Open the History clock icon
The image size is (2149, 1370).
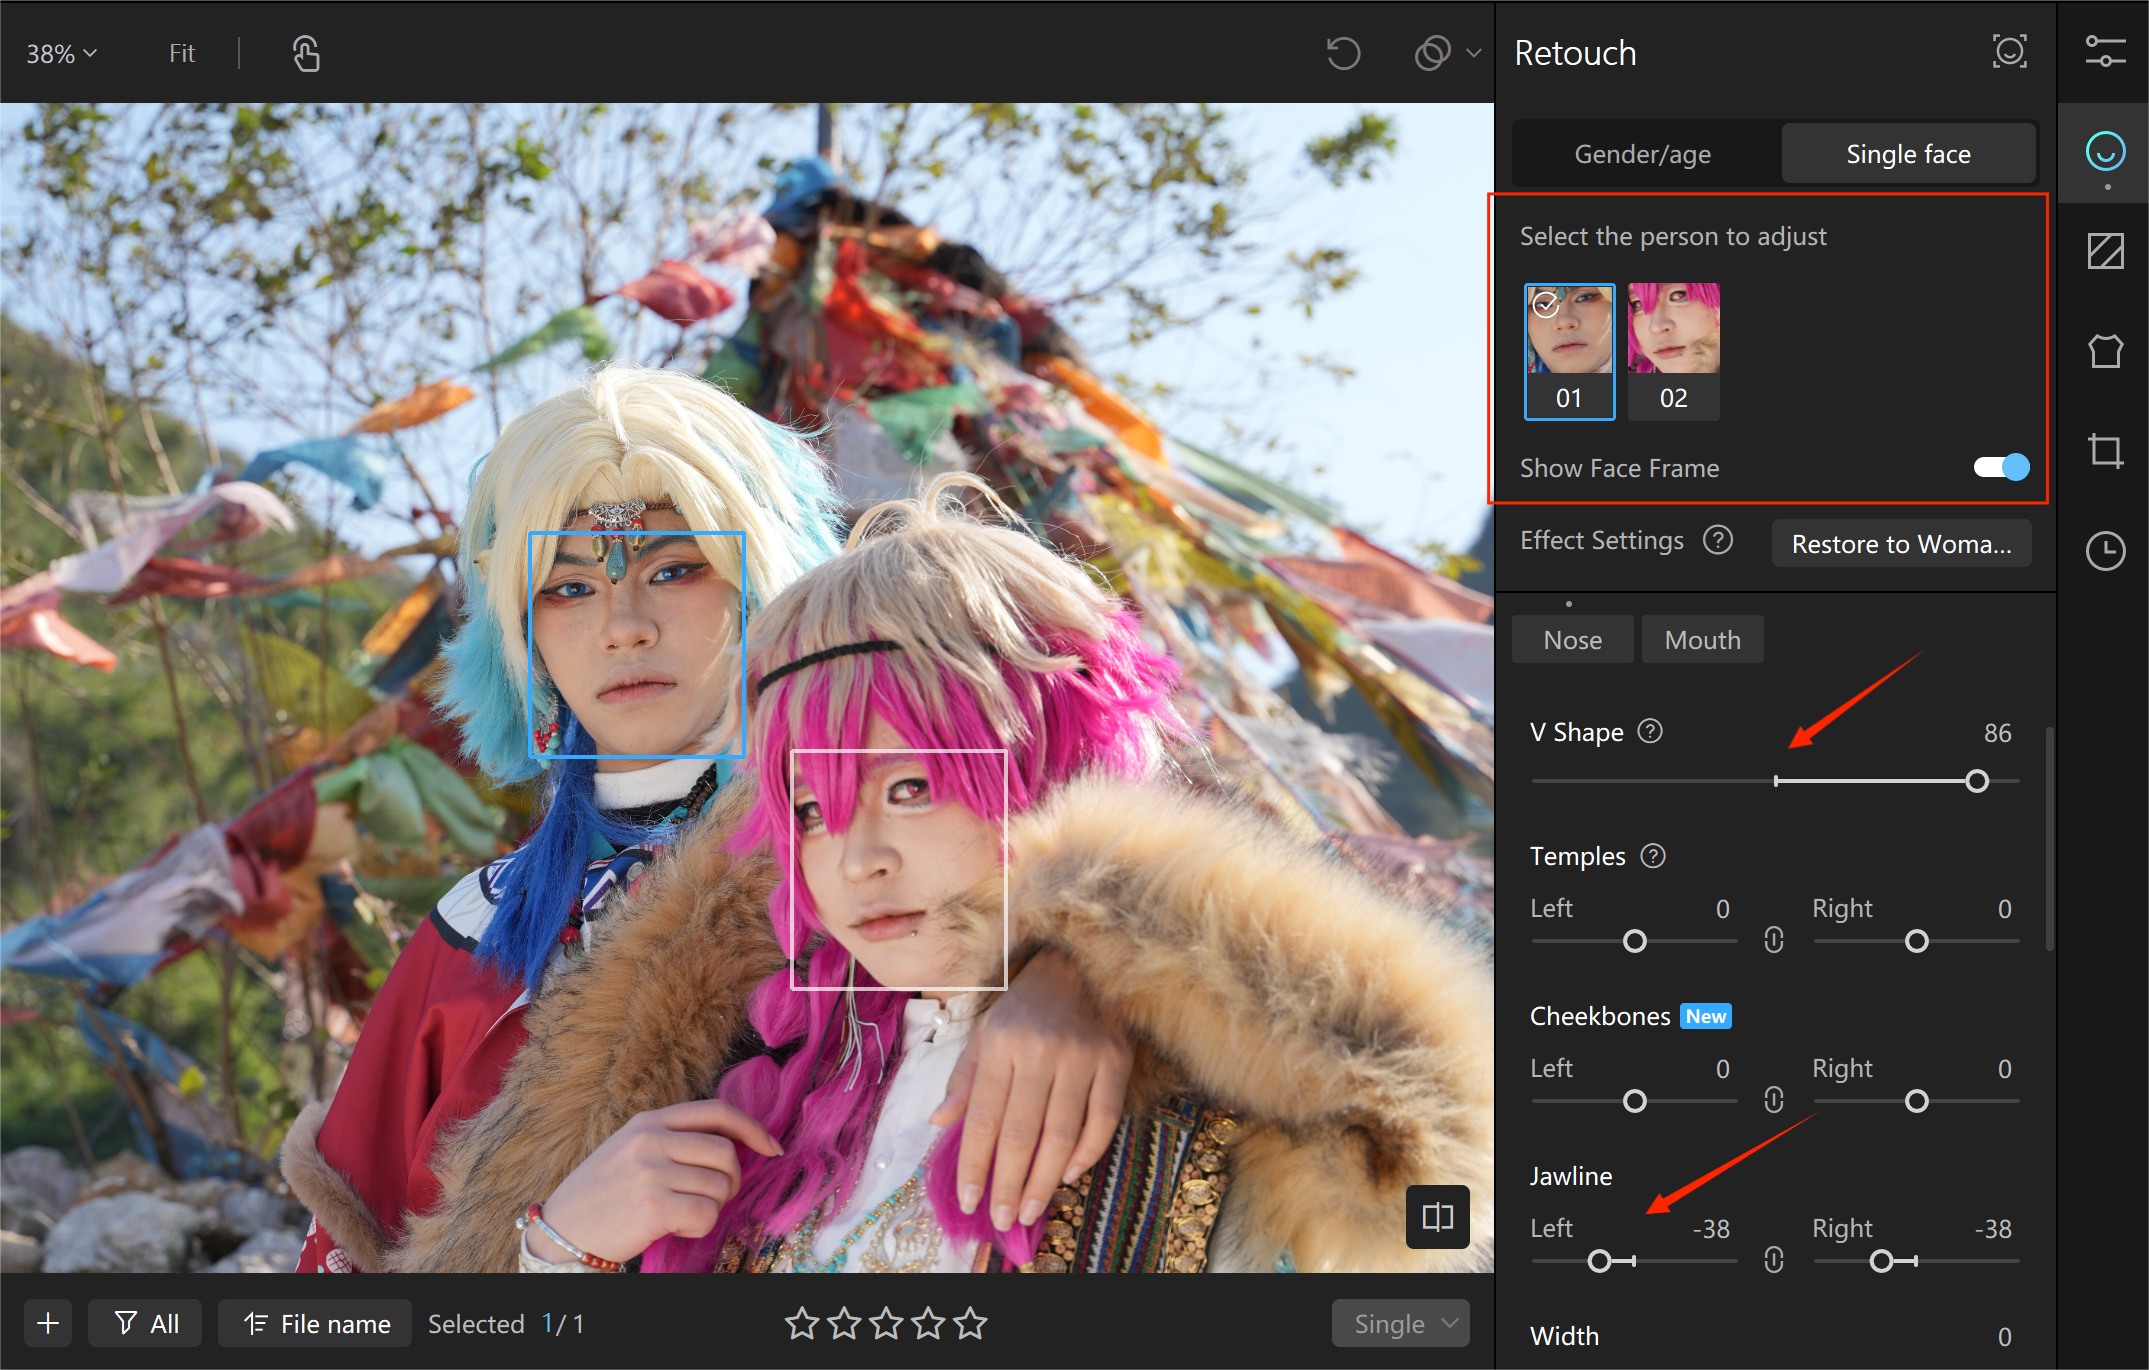pyautogui.click(x=2104, y=551)
